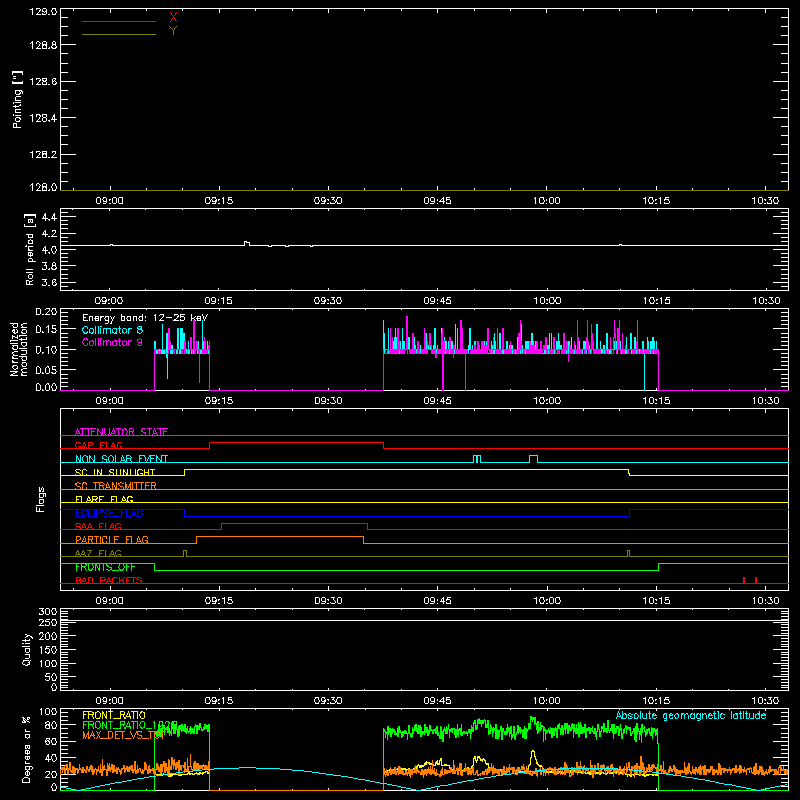Click the NON_SOLAR_EVENT pulse near 09:50
This screenshot has width=800, height=800.
[477, 459]
